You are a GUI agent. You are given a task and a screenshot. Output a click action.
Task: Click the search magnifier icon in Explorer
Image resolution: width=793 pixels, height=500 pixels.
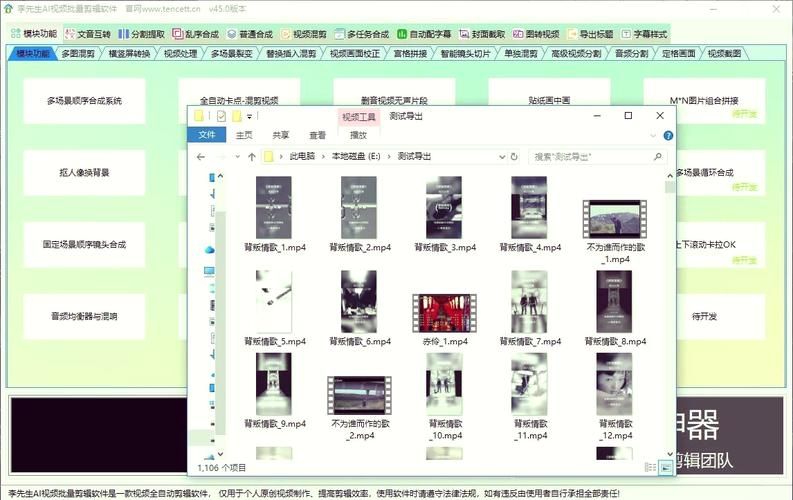click(657, 157)
